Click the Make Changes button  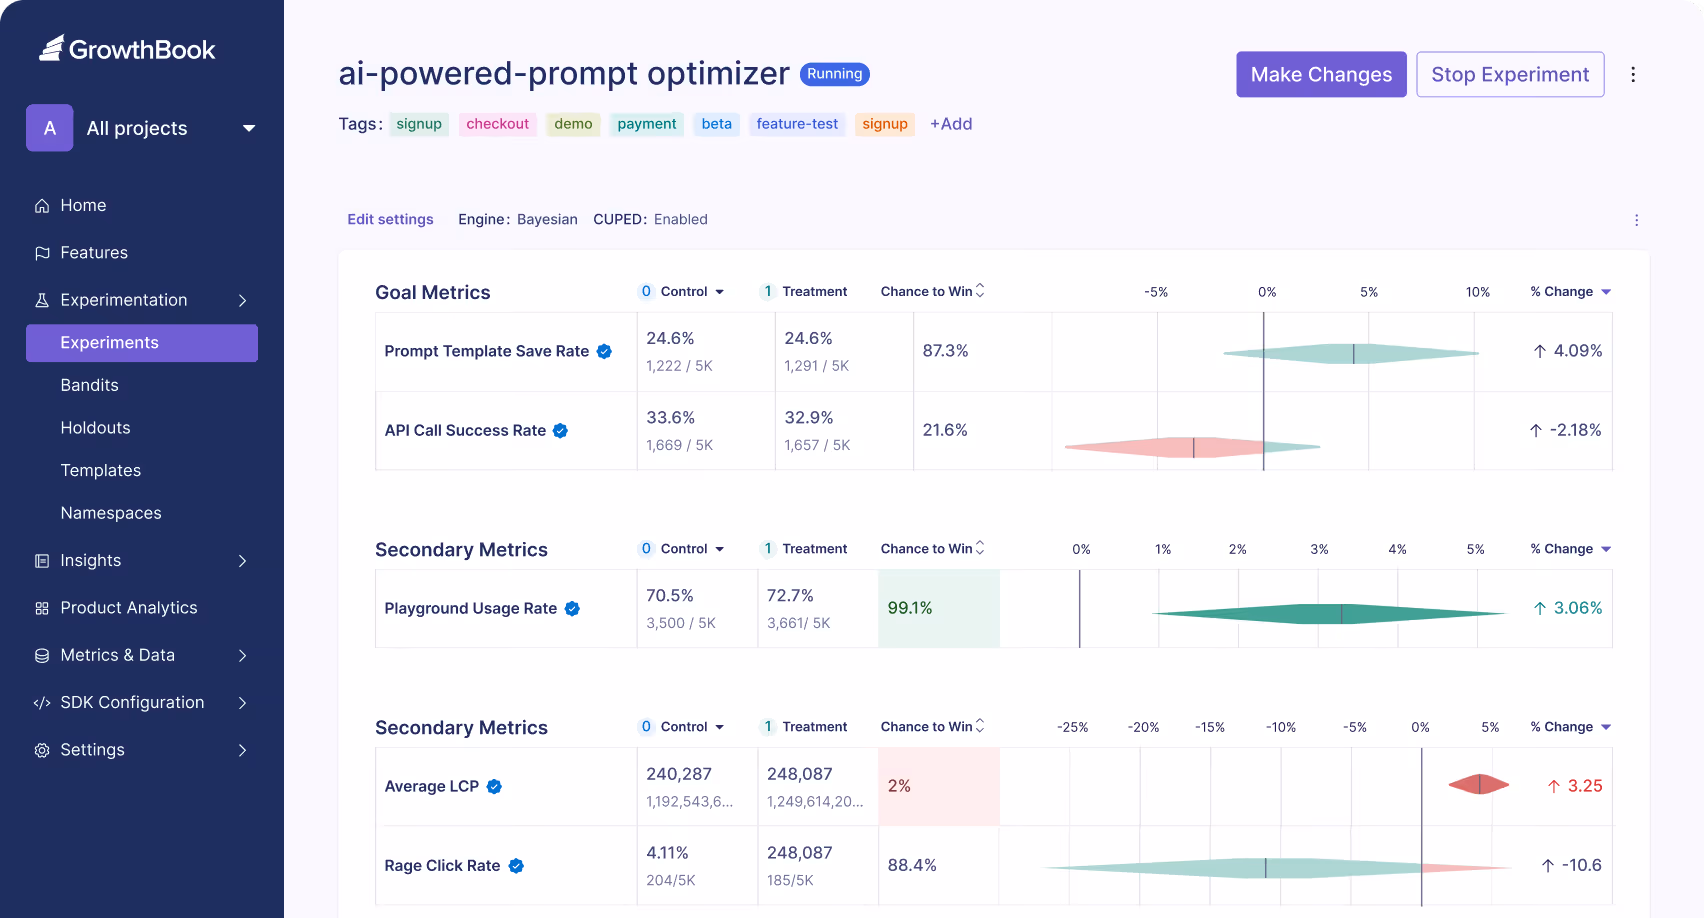click(x=1321, y=74)
